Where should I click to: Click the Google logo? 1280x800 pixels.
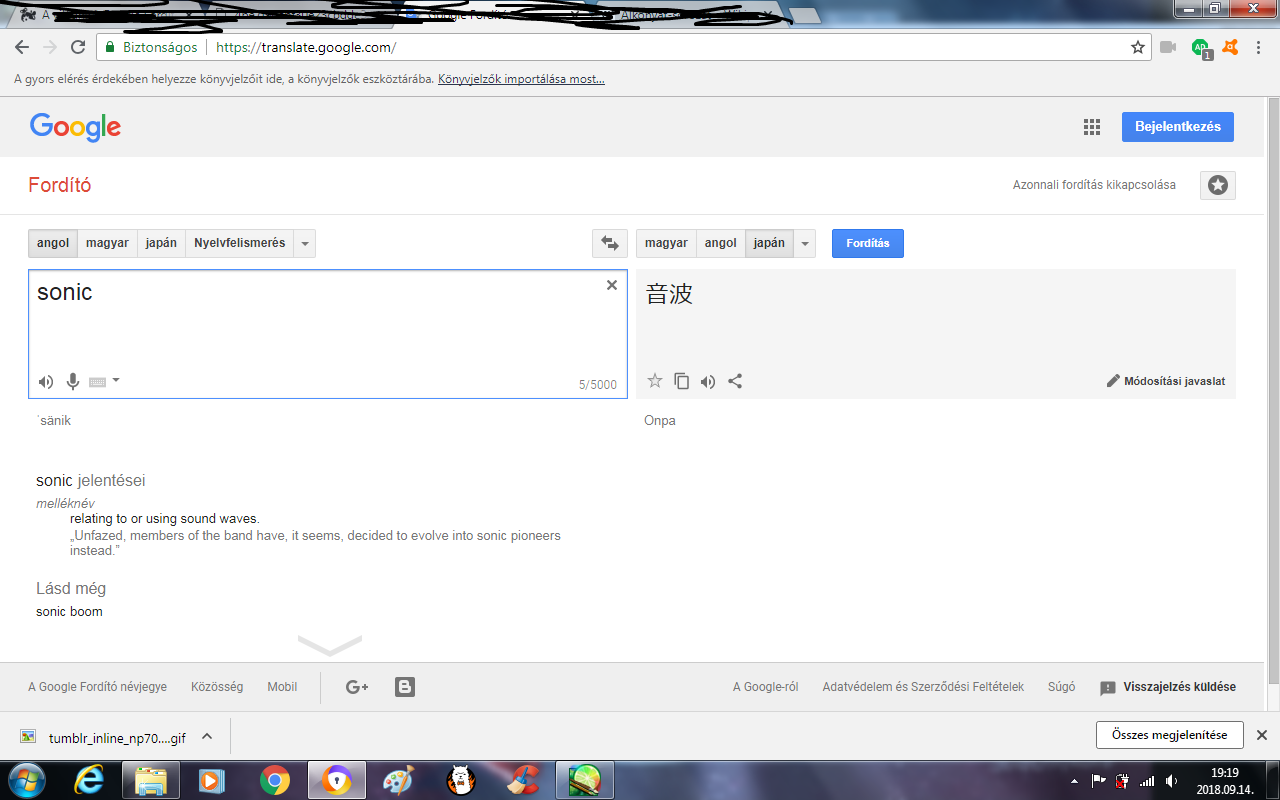[x=75, y=127]
